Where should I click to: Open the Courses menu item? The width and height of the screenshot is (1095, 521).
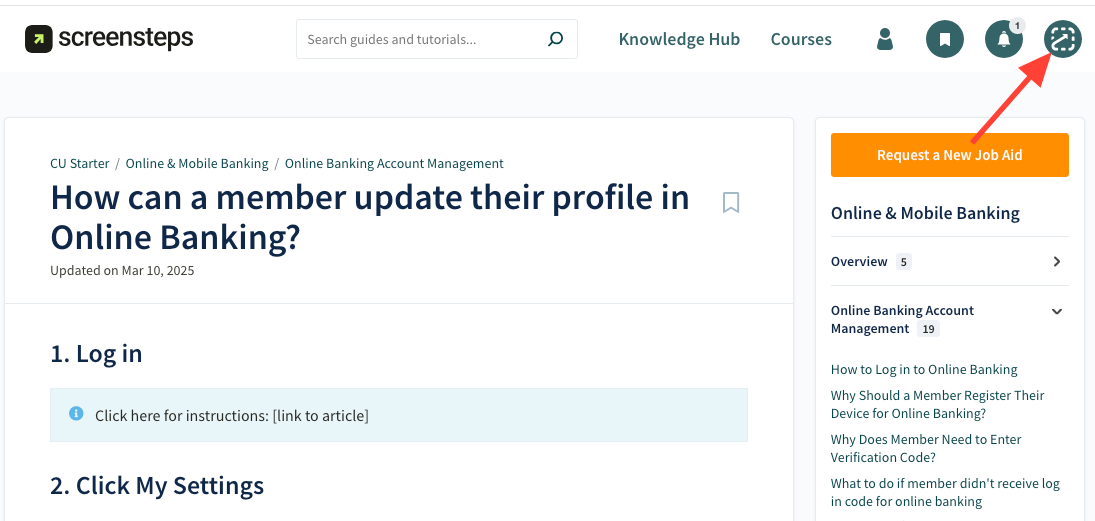click(x=801, y=40)
